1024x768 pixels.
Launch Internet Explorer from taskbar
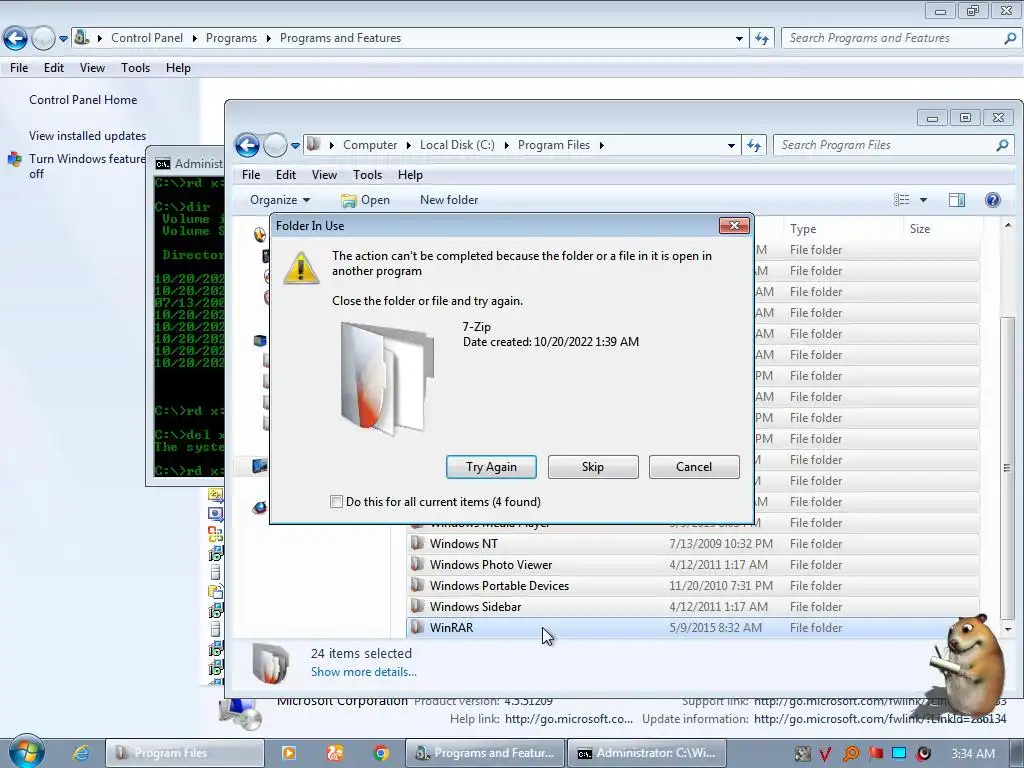click(x=80, y=753)
